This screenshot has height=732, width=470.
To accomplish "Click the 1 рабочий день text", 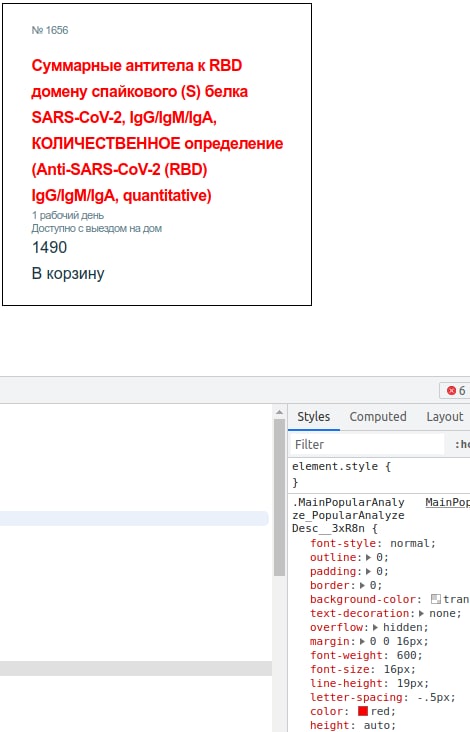I will 68,215.
